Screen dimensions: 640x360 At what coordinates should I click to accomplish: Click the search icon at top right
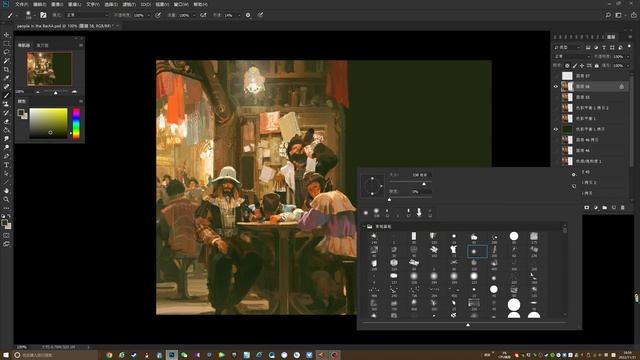click(608, 15)
